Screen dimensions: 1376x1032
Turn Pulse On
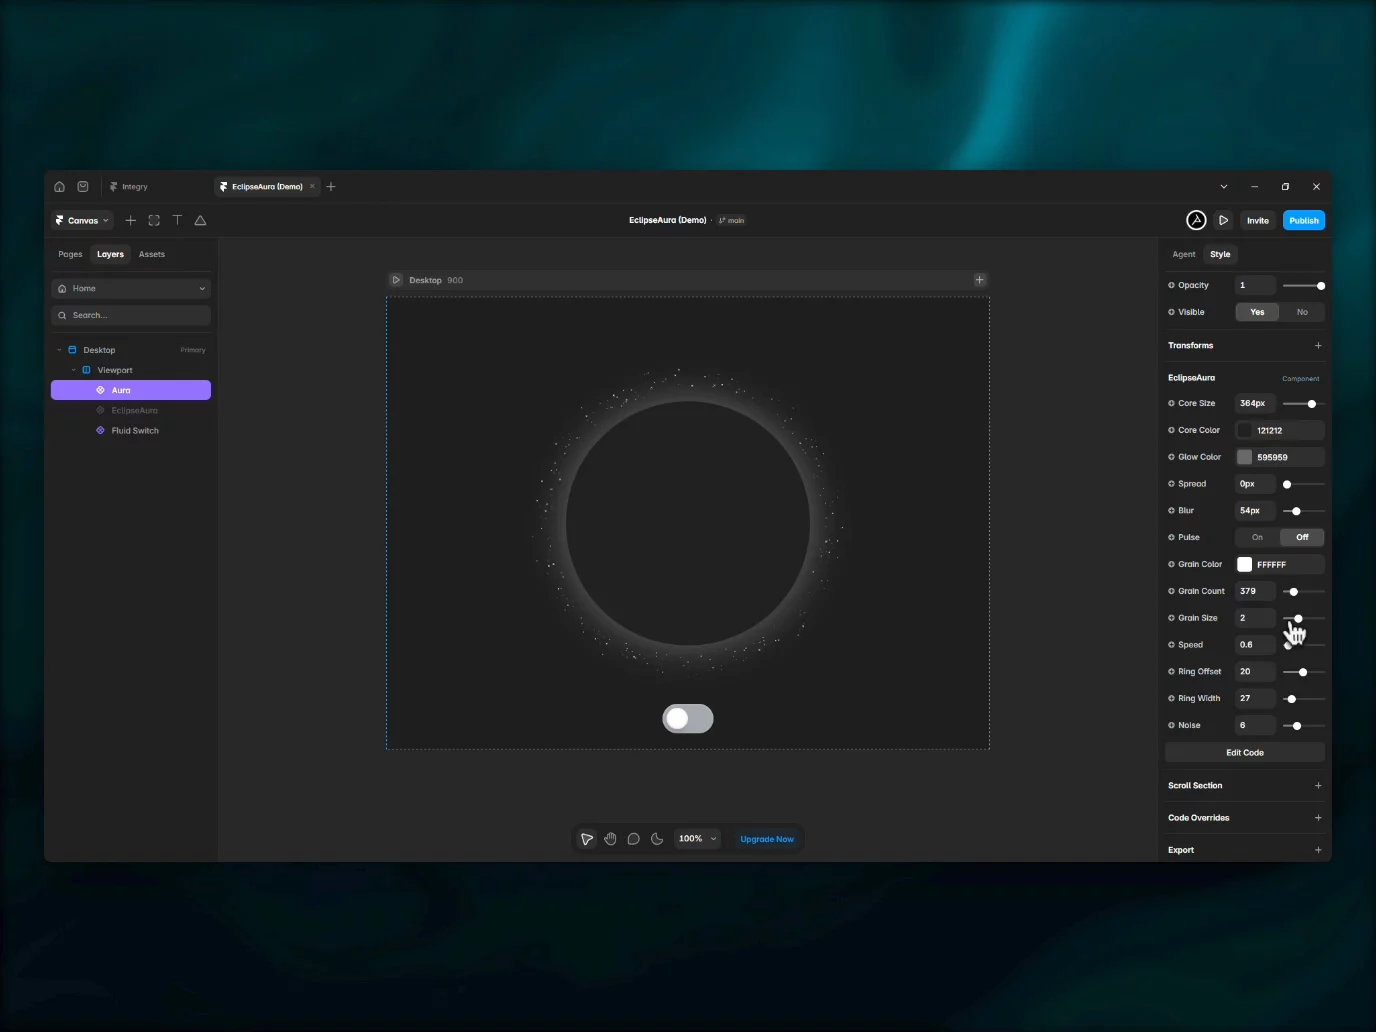1257,537
